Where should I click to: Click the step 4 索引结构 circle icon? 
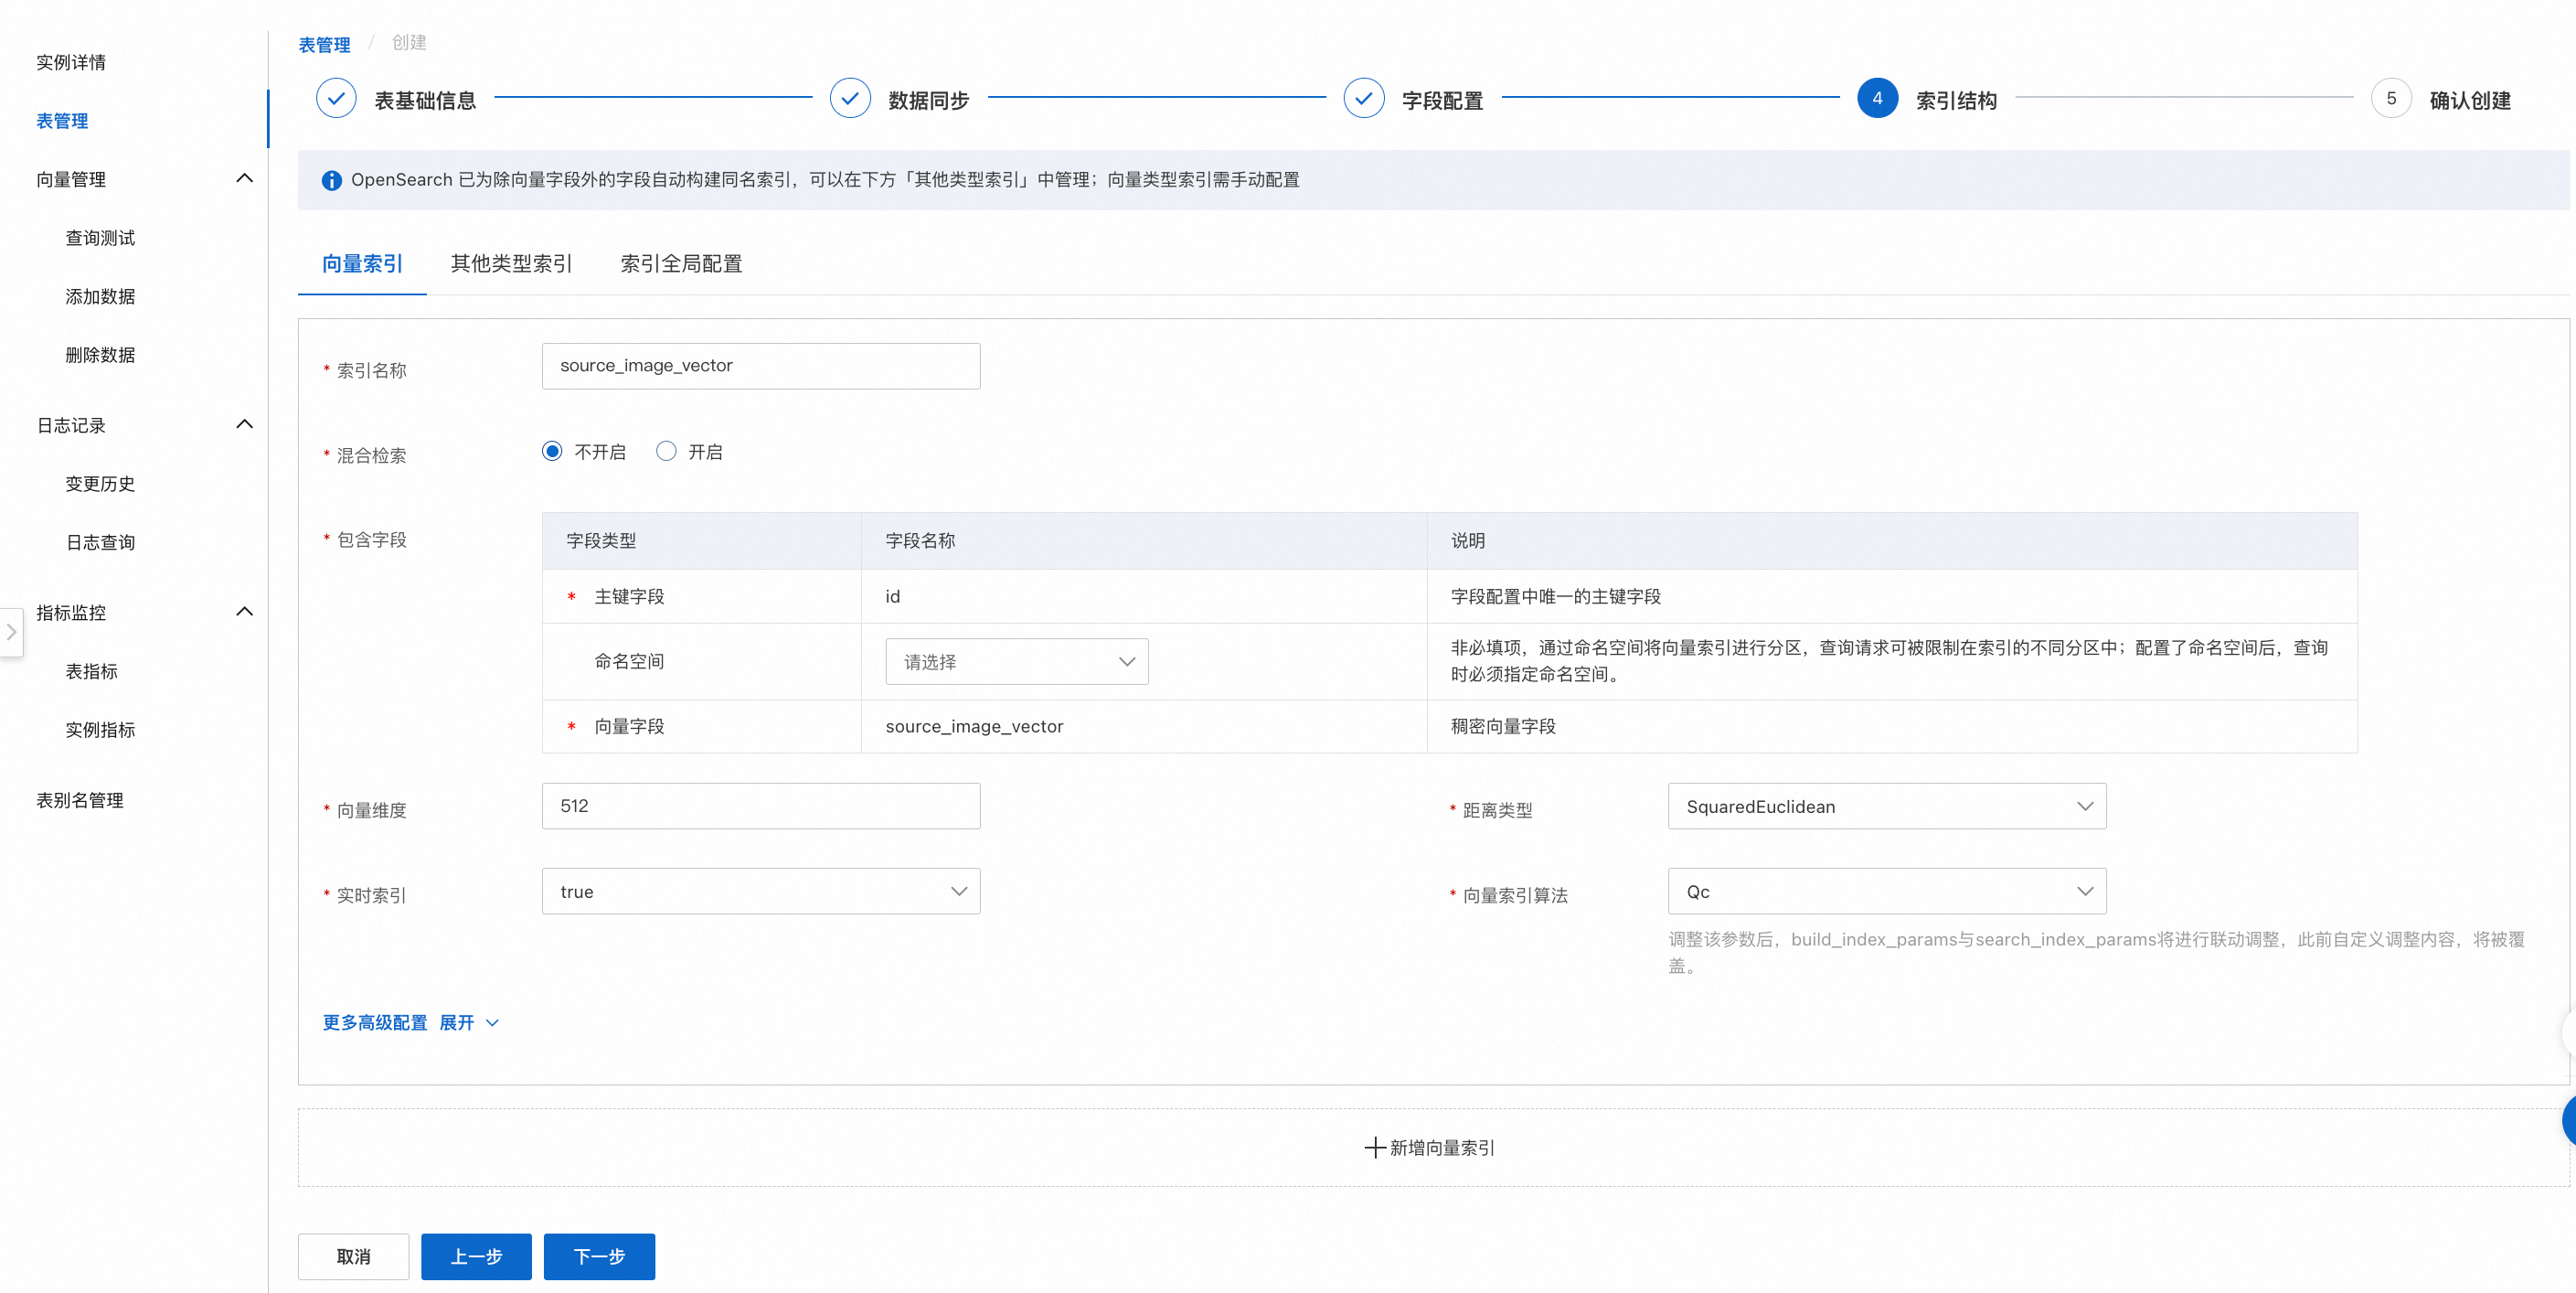click(1876, 98)
